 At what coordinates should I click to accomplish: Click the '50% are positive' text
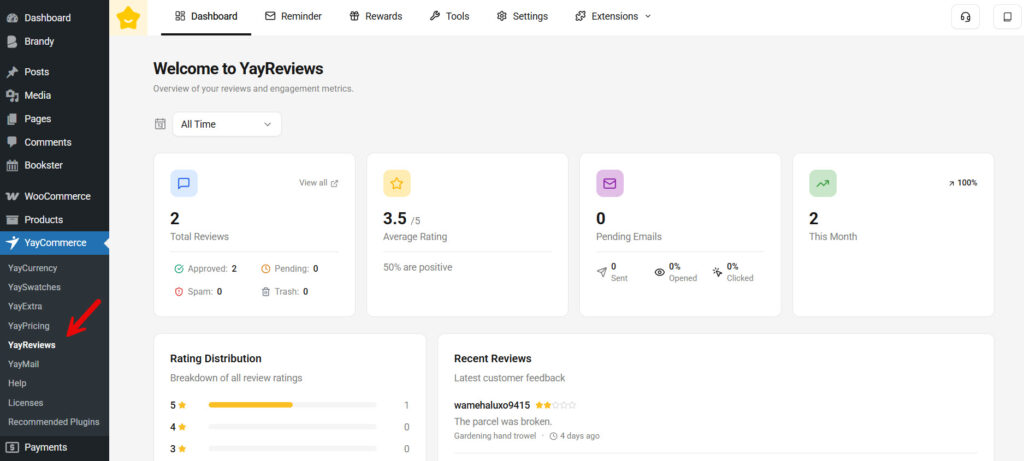point(417,267)
